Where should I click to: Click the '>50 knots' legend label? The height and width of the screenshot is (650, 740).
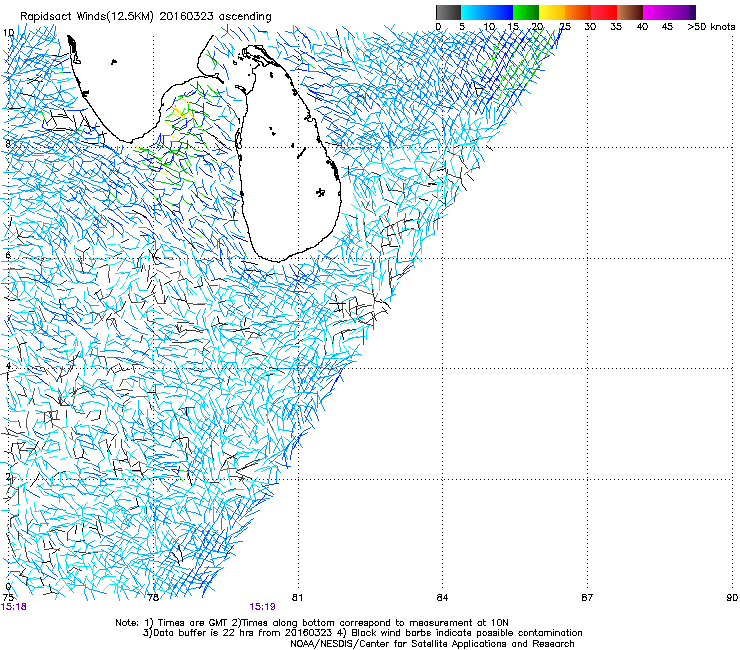(711, 27)
